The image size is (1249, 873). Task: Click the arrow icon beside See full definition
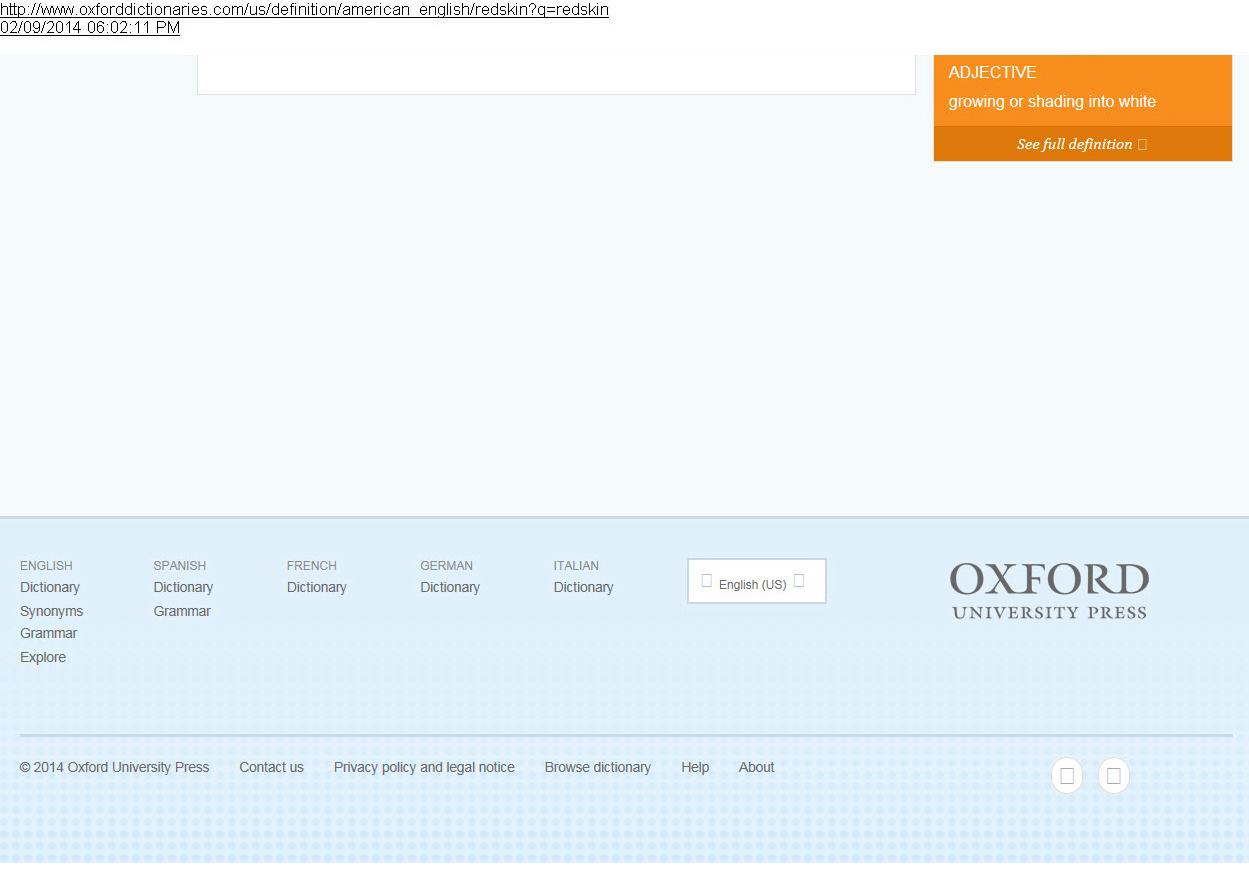[1142, 144]
